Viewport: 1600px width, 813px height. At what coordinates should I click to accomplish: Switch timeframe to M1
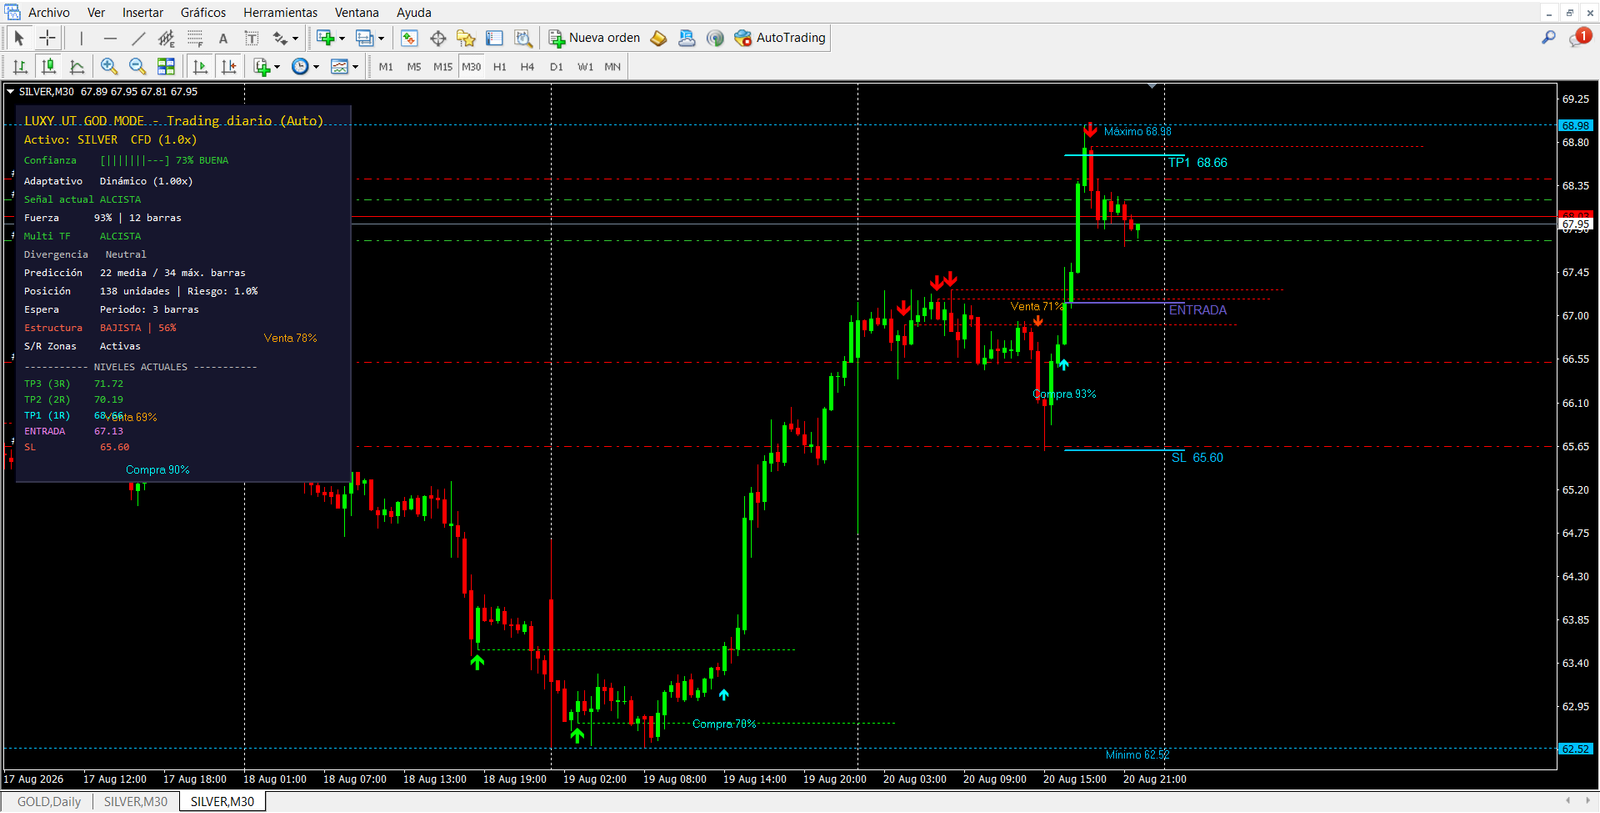pyautogui.click(x=386, y=67)
